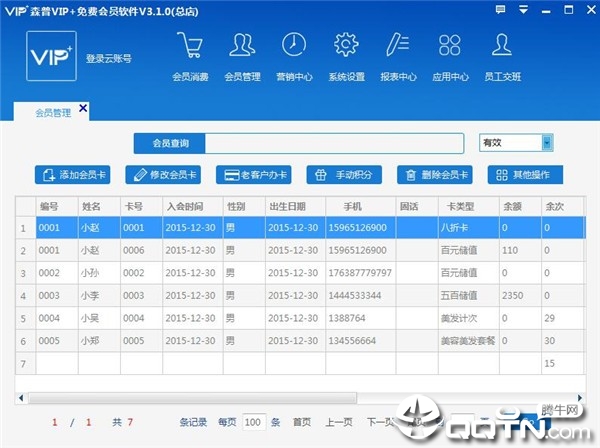The height and width of the screenshot is (448, 600).
Task: Click the horizontal scrollbar right arrow
Action: click(x=580, y=398)
